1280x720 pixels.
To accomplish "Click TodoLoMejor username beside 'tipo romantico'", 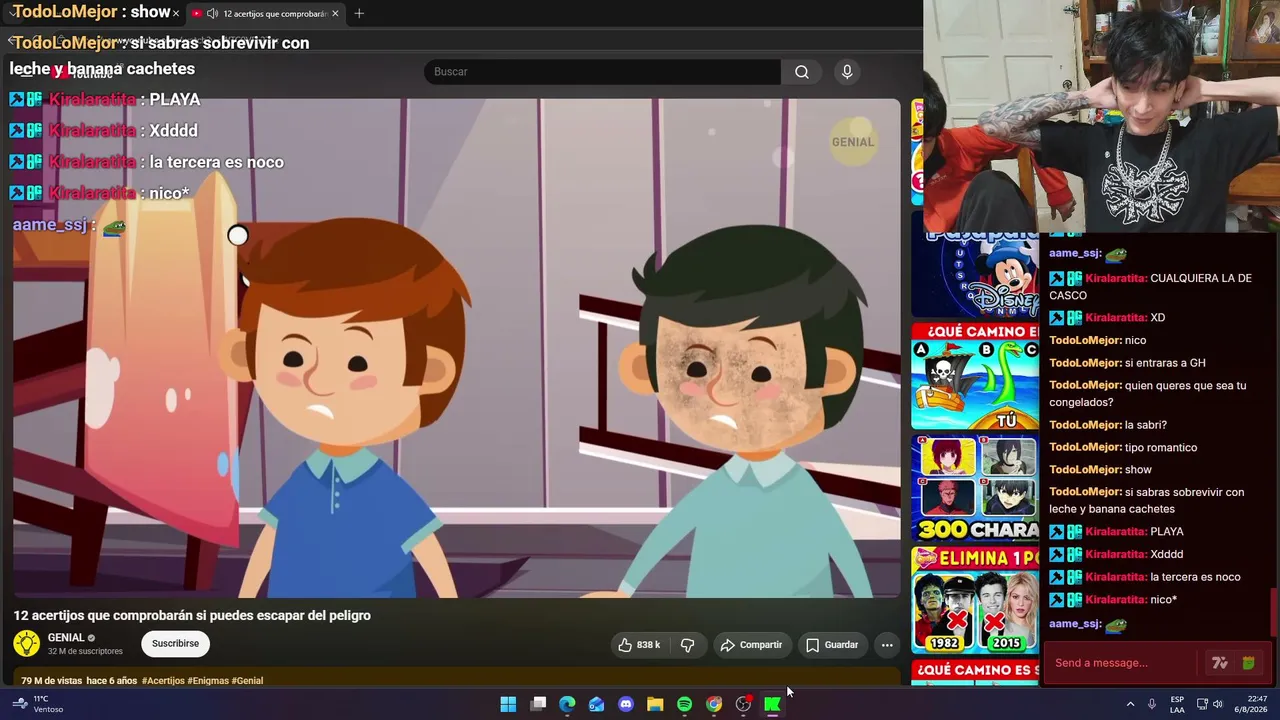I will pos(1085,448).
